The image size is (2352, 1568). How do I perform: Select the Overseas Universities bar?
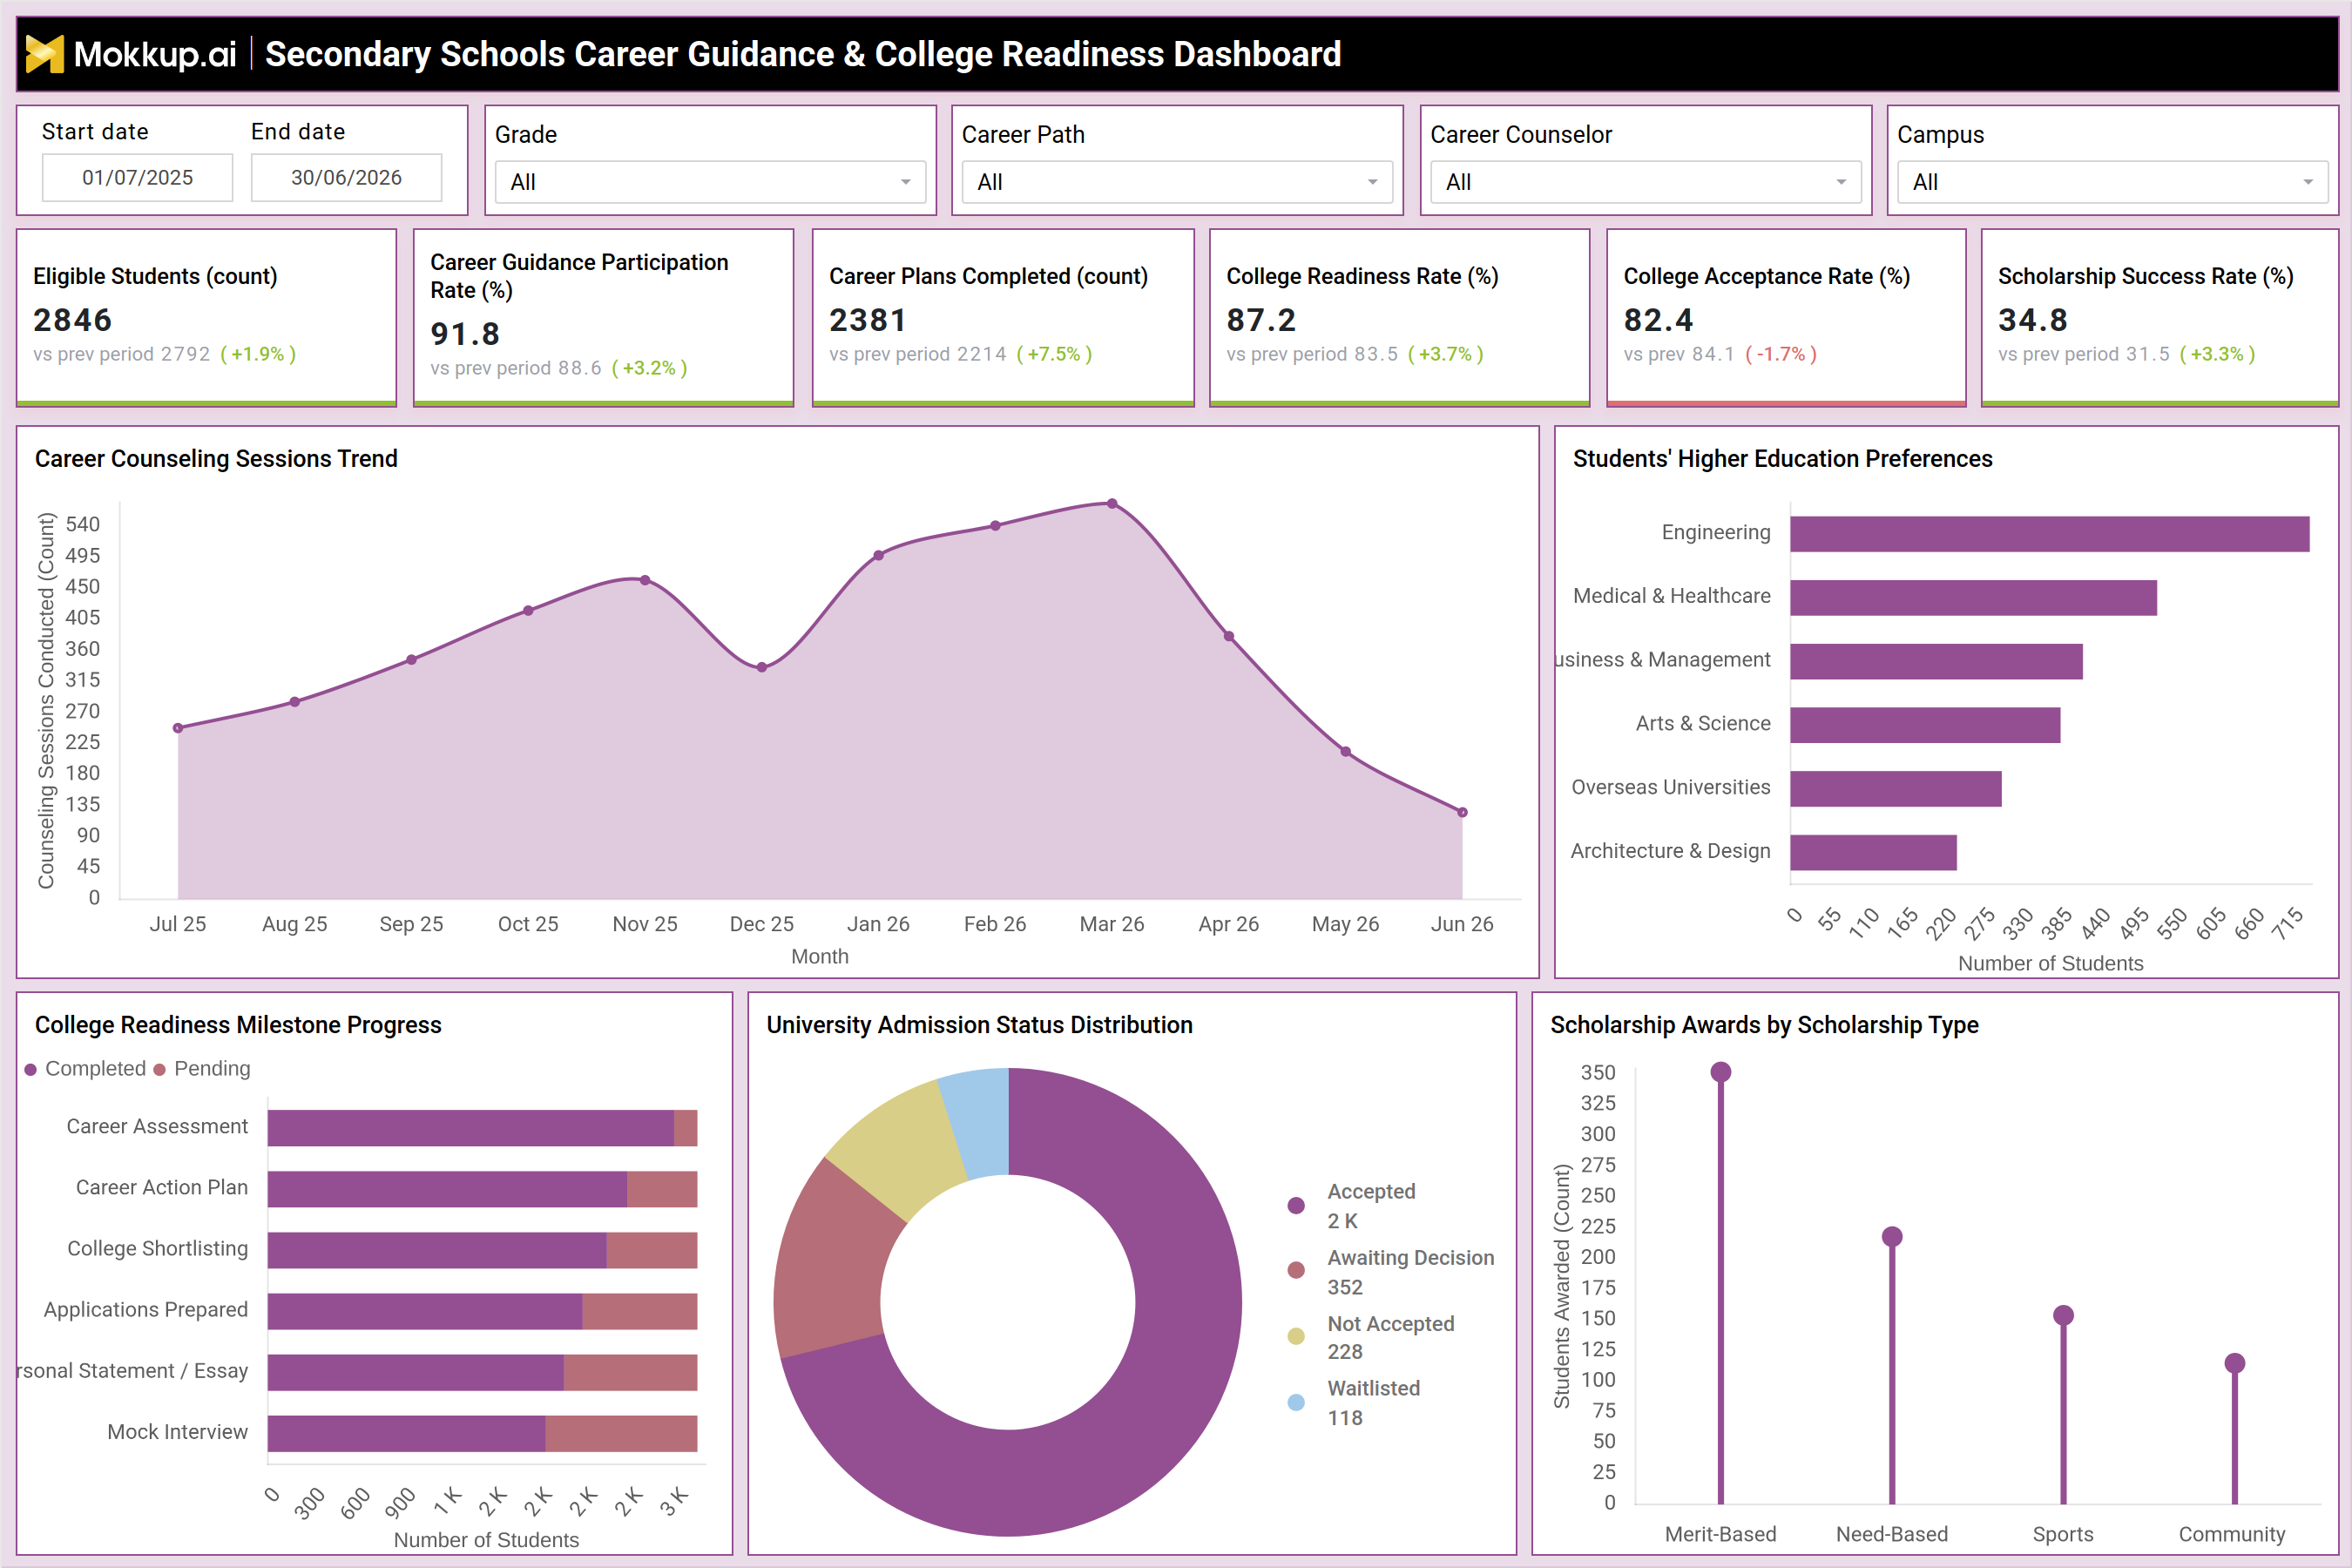point(1896,789)
